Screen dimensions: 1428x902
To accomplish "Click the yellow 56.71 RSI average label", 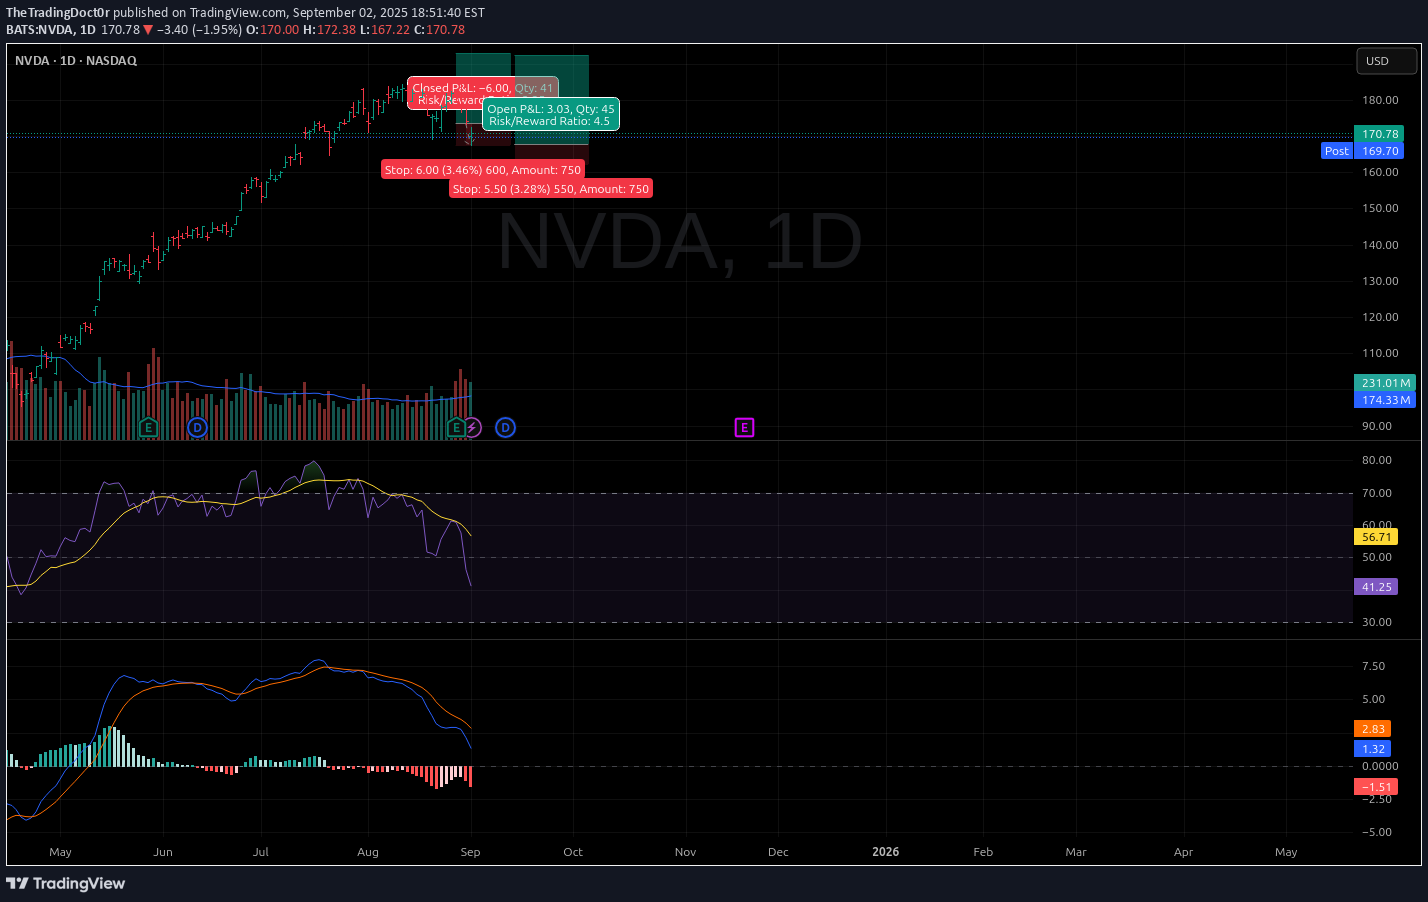I will tap(1376, 537).
